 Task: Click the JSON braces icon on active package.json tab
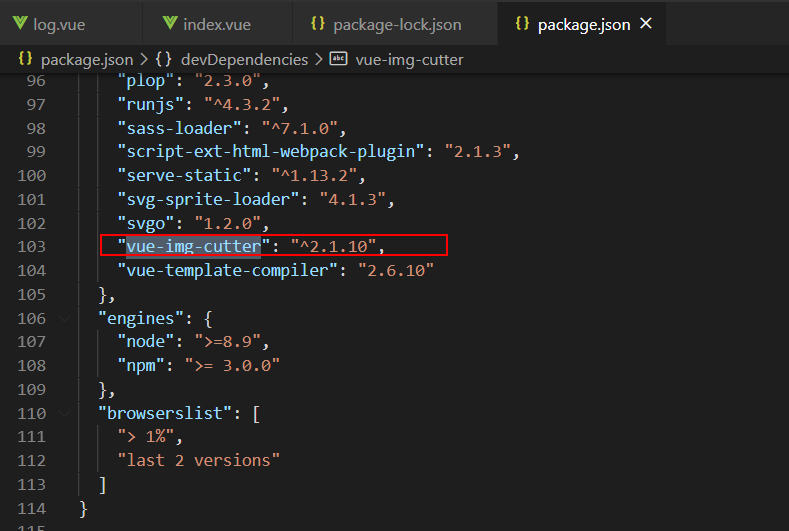click(x=522, y=23)
